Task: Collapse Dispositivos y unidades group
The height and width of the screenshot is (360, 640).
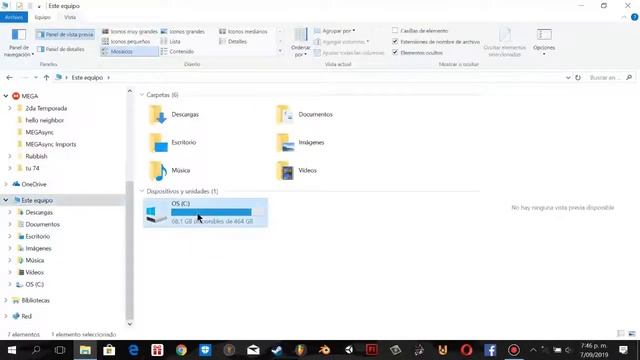Action: pos(142,191)
